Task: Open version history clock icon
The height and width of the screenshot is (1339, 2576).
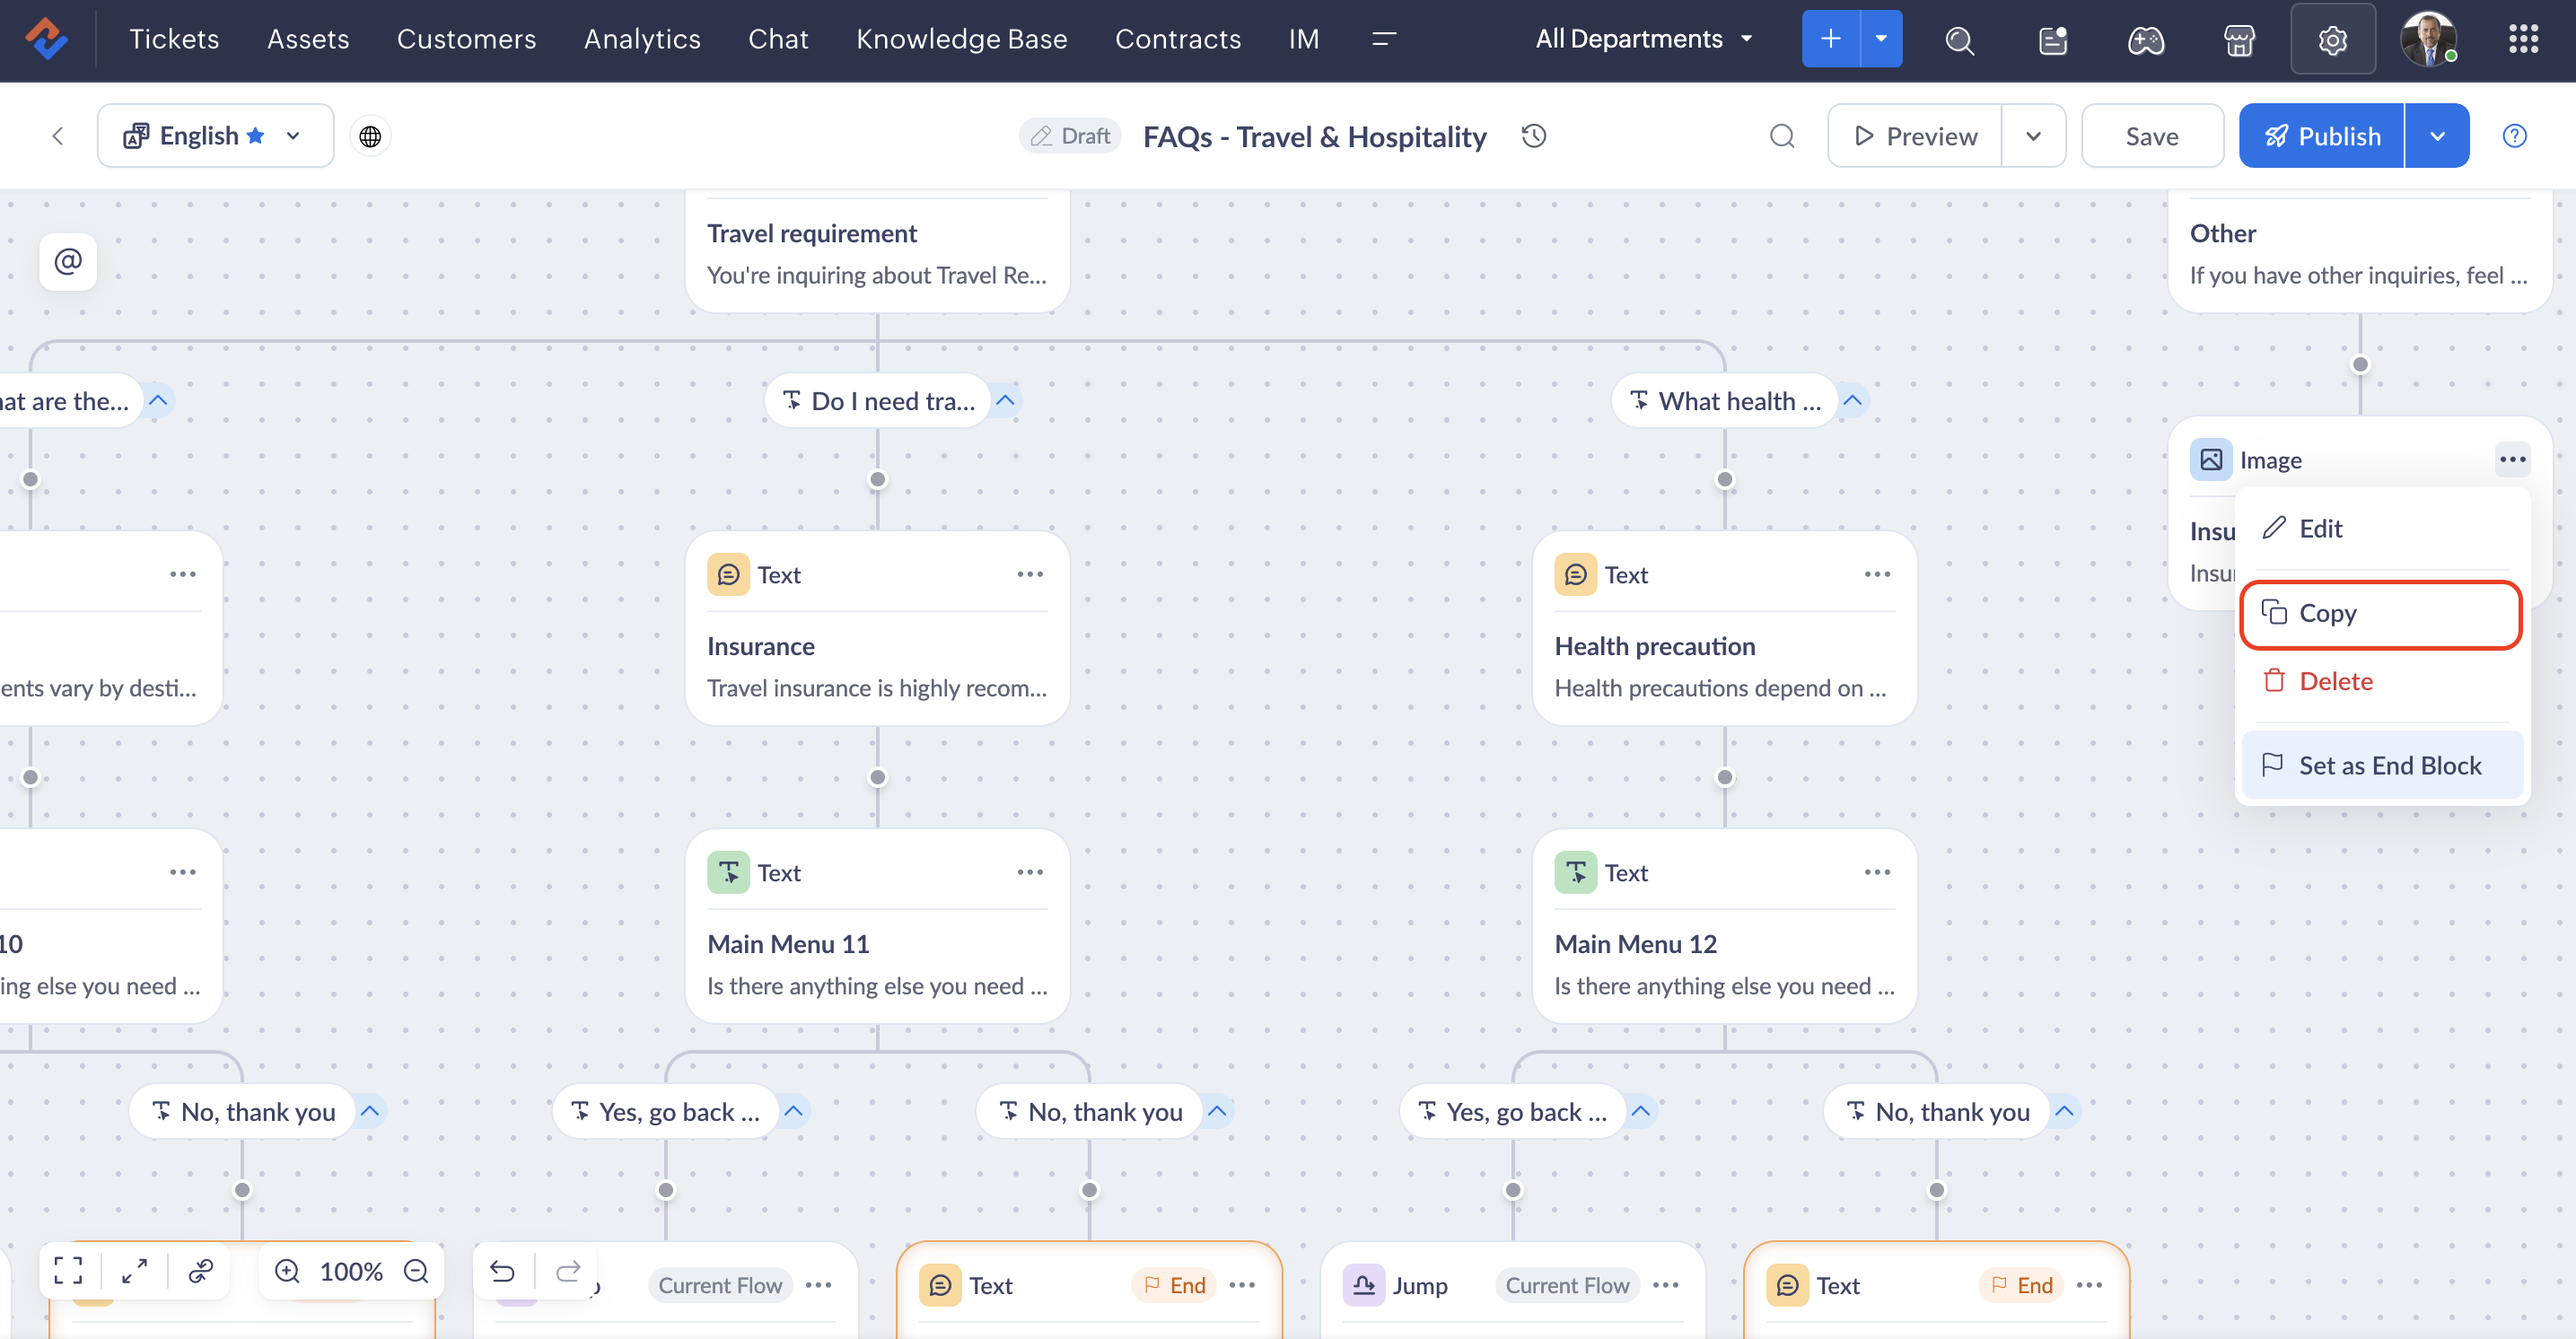Action: [x=1533, y=136]
